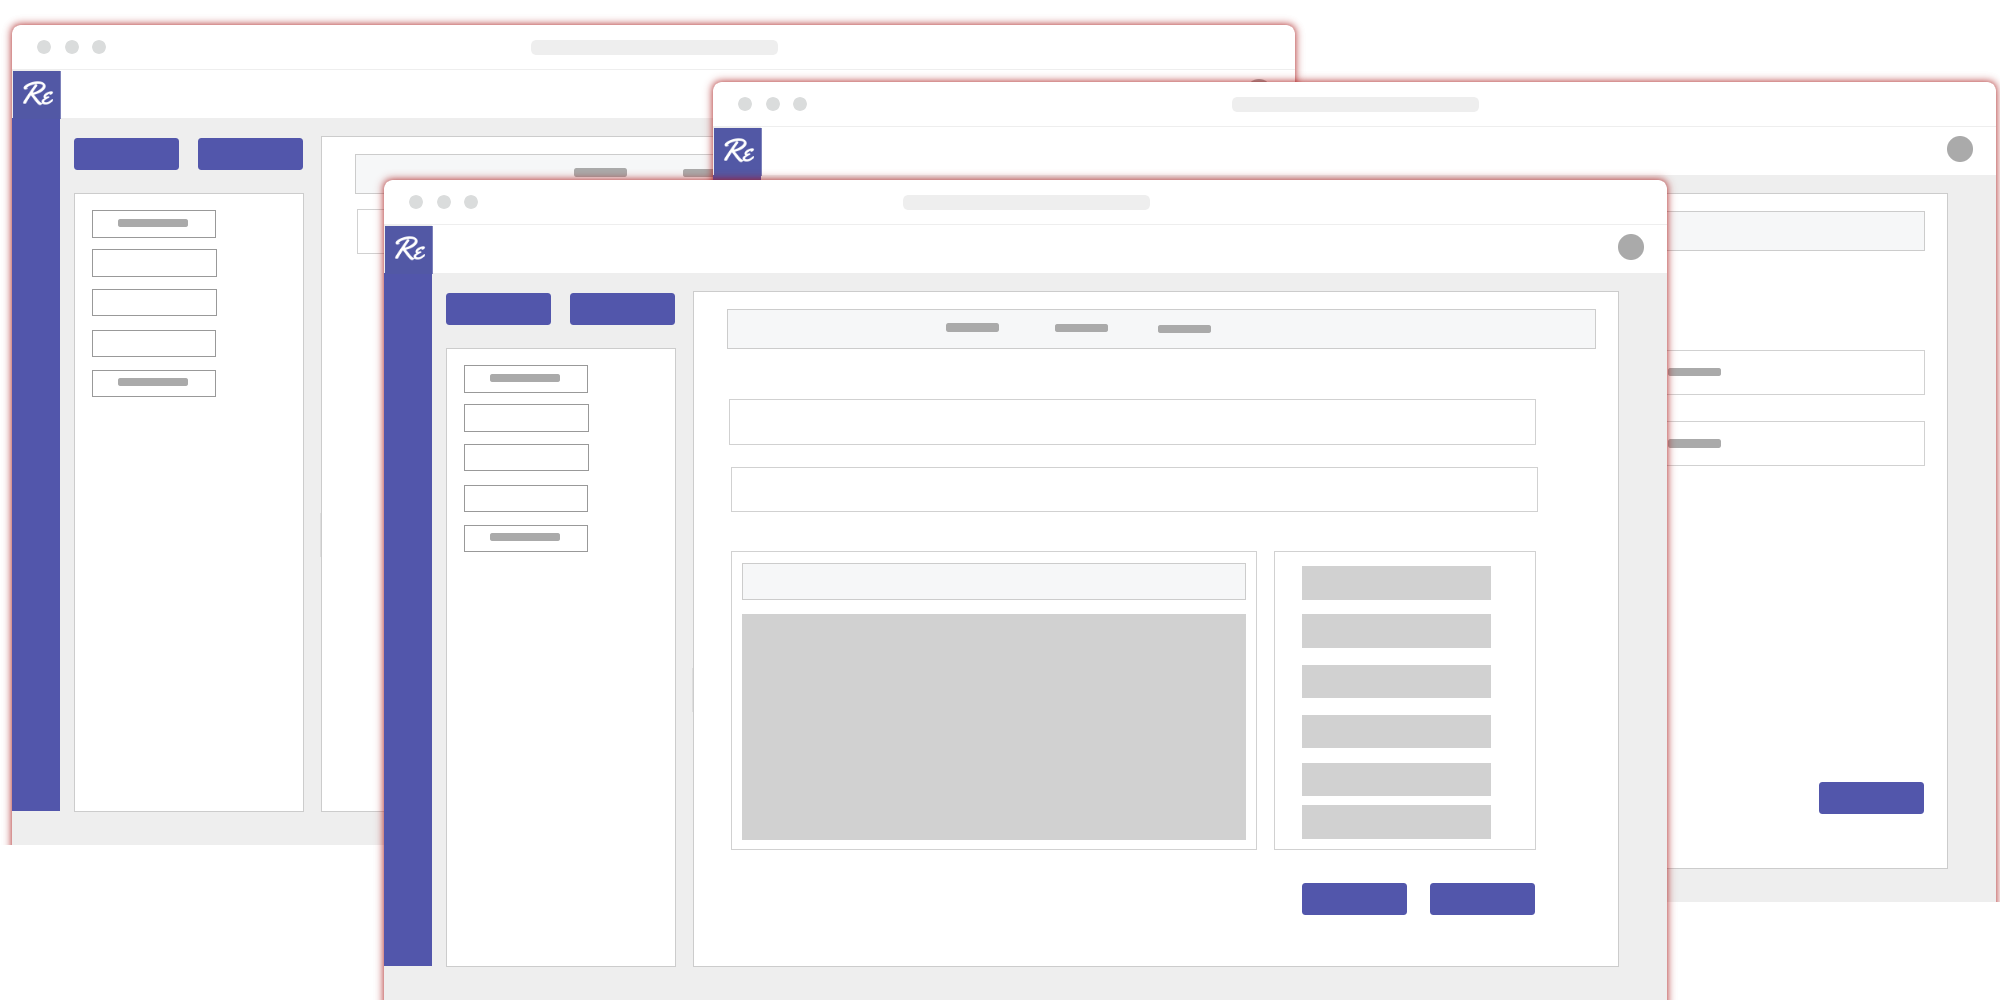Focus the first labeled input field in middle window
This screenshot has height=1000, width=2000.
pos(1796,372)
